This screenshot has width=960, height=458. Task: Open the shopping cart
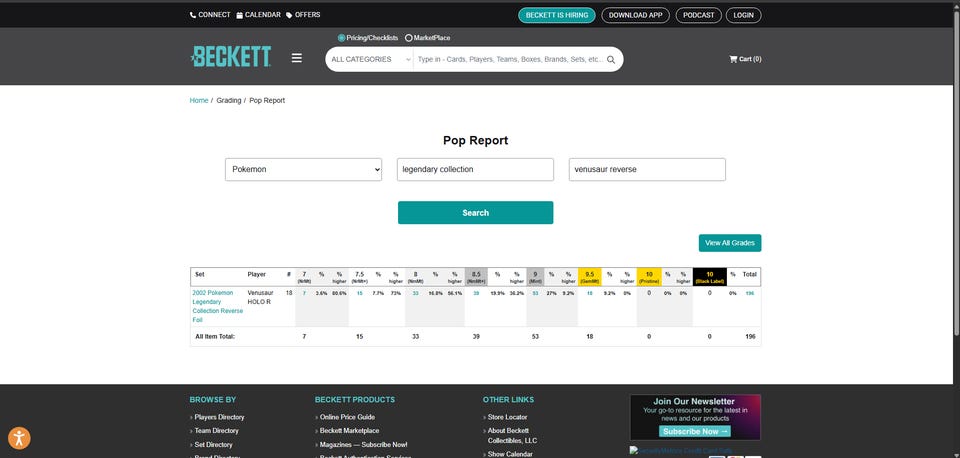[x=745, y=59]
